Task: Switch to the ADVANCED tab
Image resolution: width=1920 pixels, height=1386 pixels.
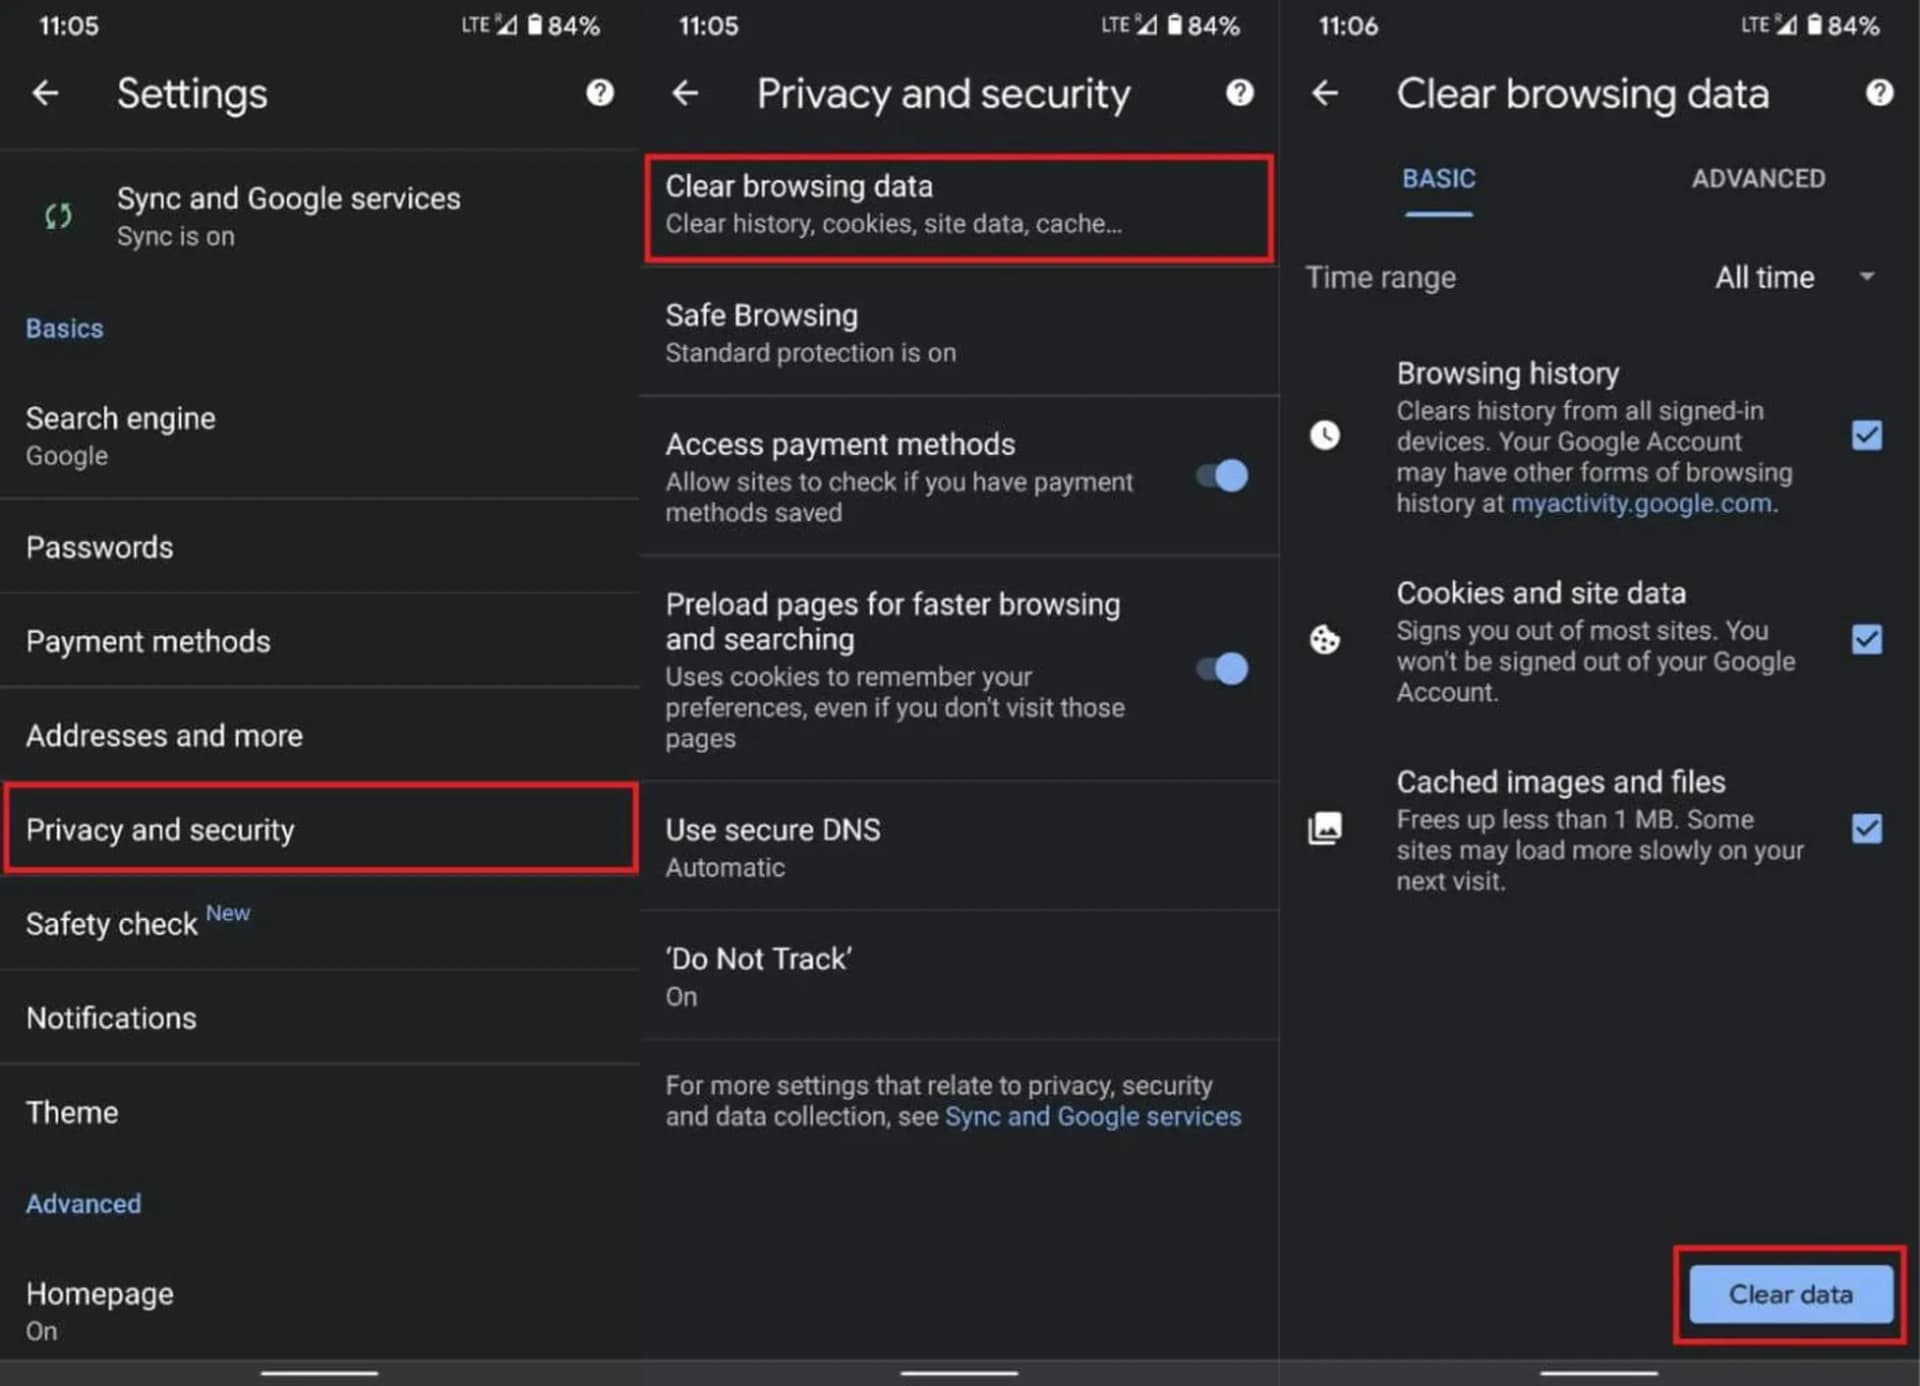Action: point(1757,179)
